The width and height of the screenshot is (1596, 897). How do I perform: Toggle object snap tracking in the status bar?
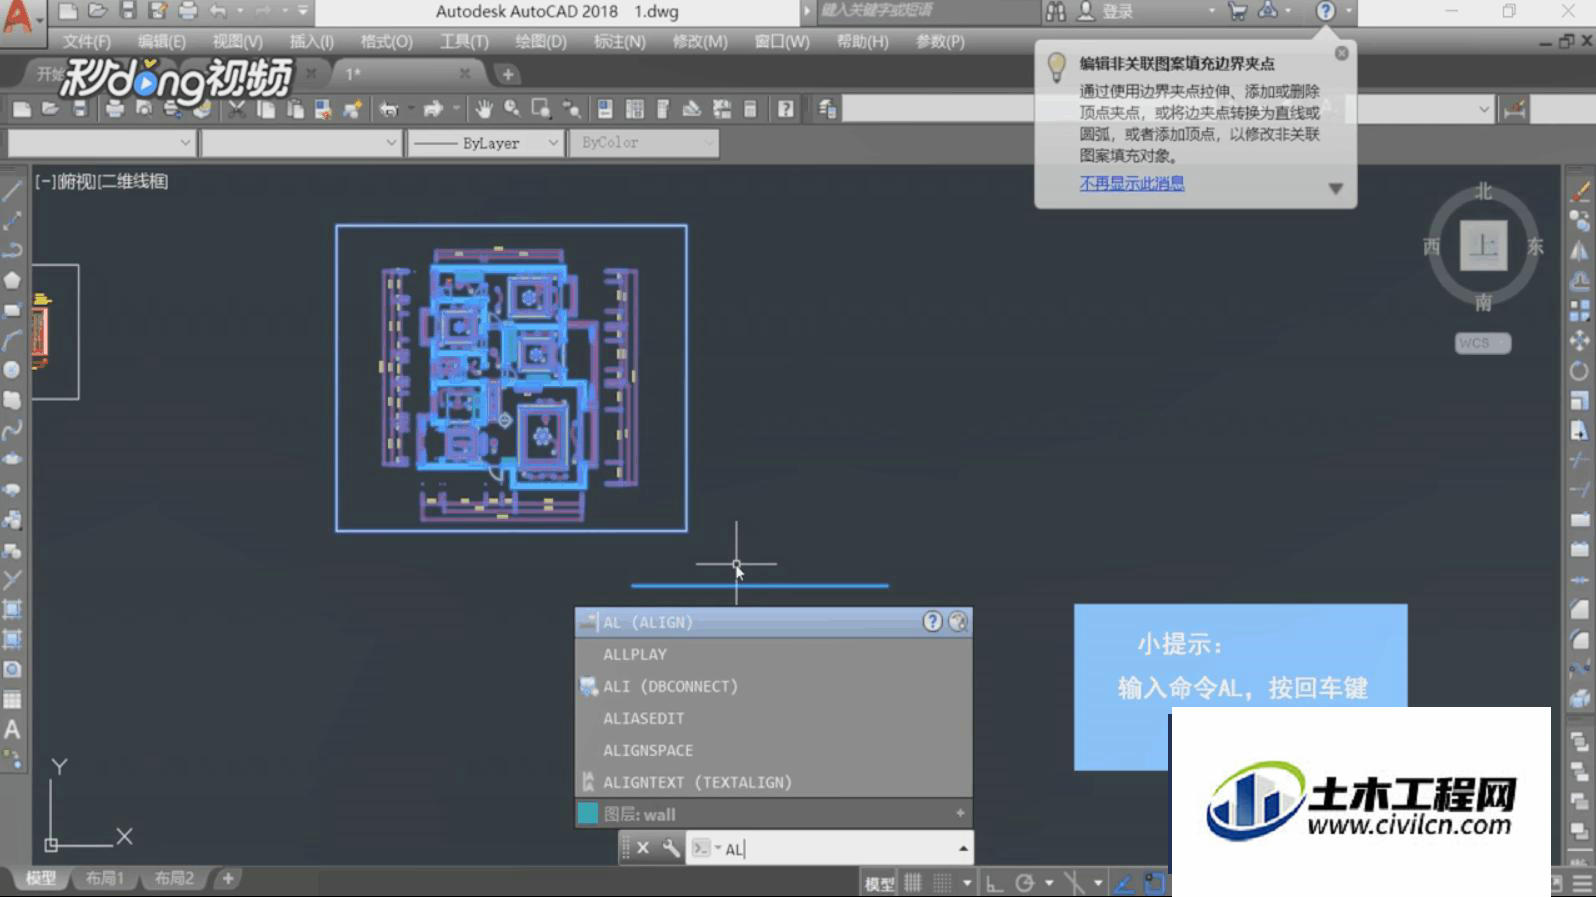click(x=1124, y=883)
